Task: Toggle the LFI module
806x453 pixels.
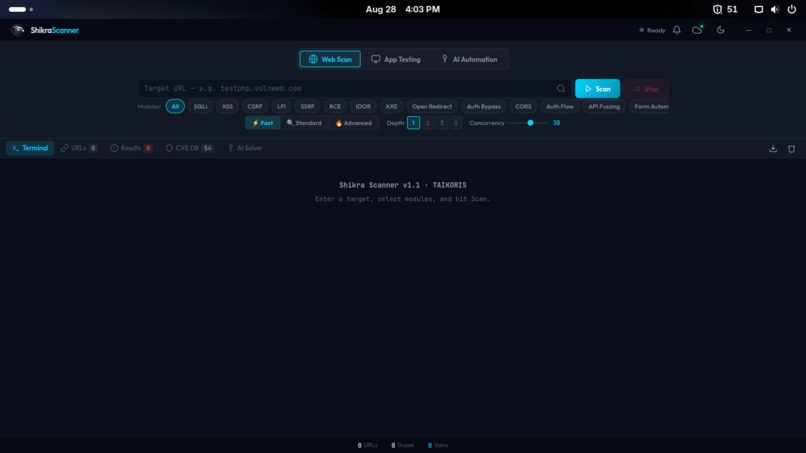Action: tap(281, 106)
